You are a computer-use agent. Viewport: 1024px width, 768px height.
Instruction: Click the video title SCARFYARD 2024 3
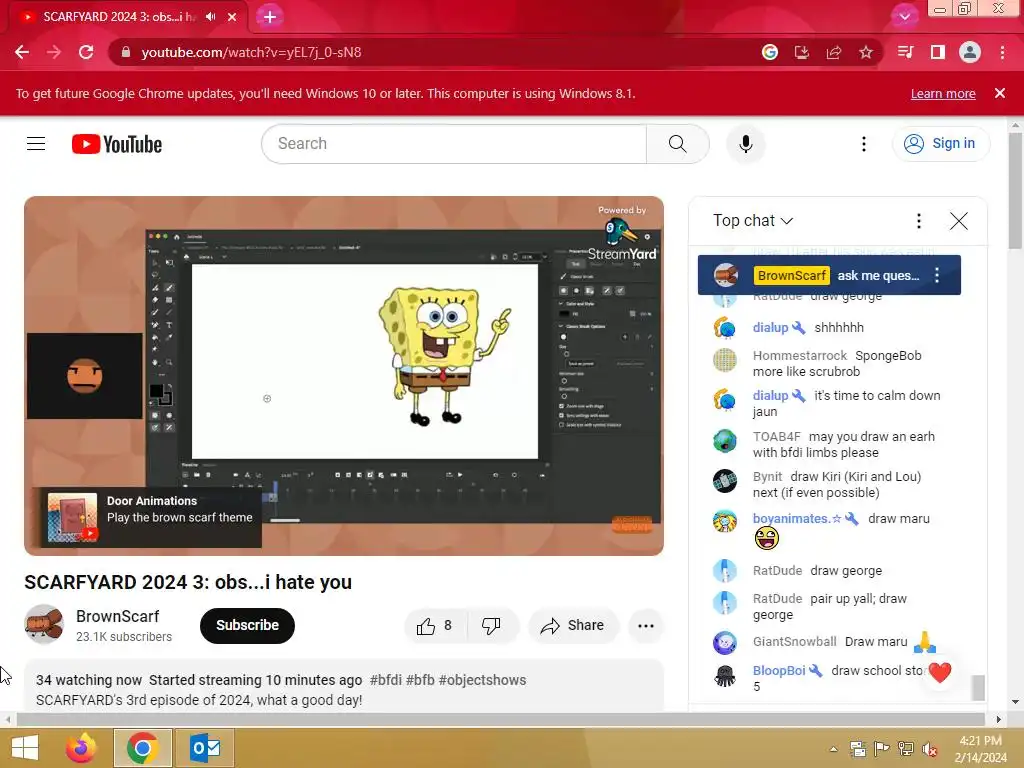pos(188,582)
